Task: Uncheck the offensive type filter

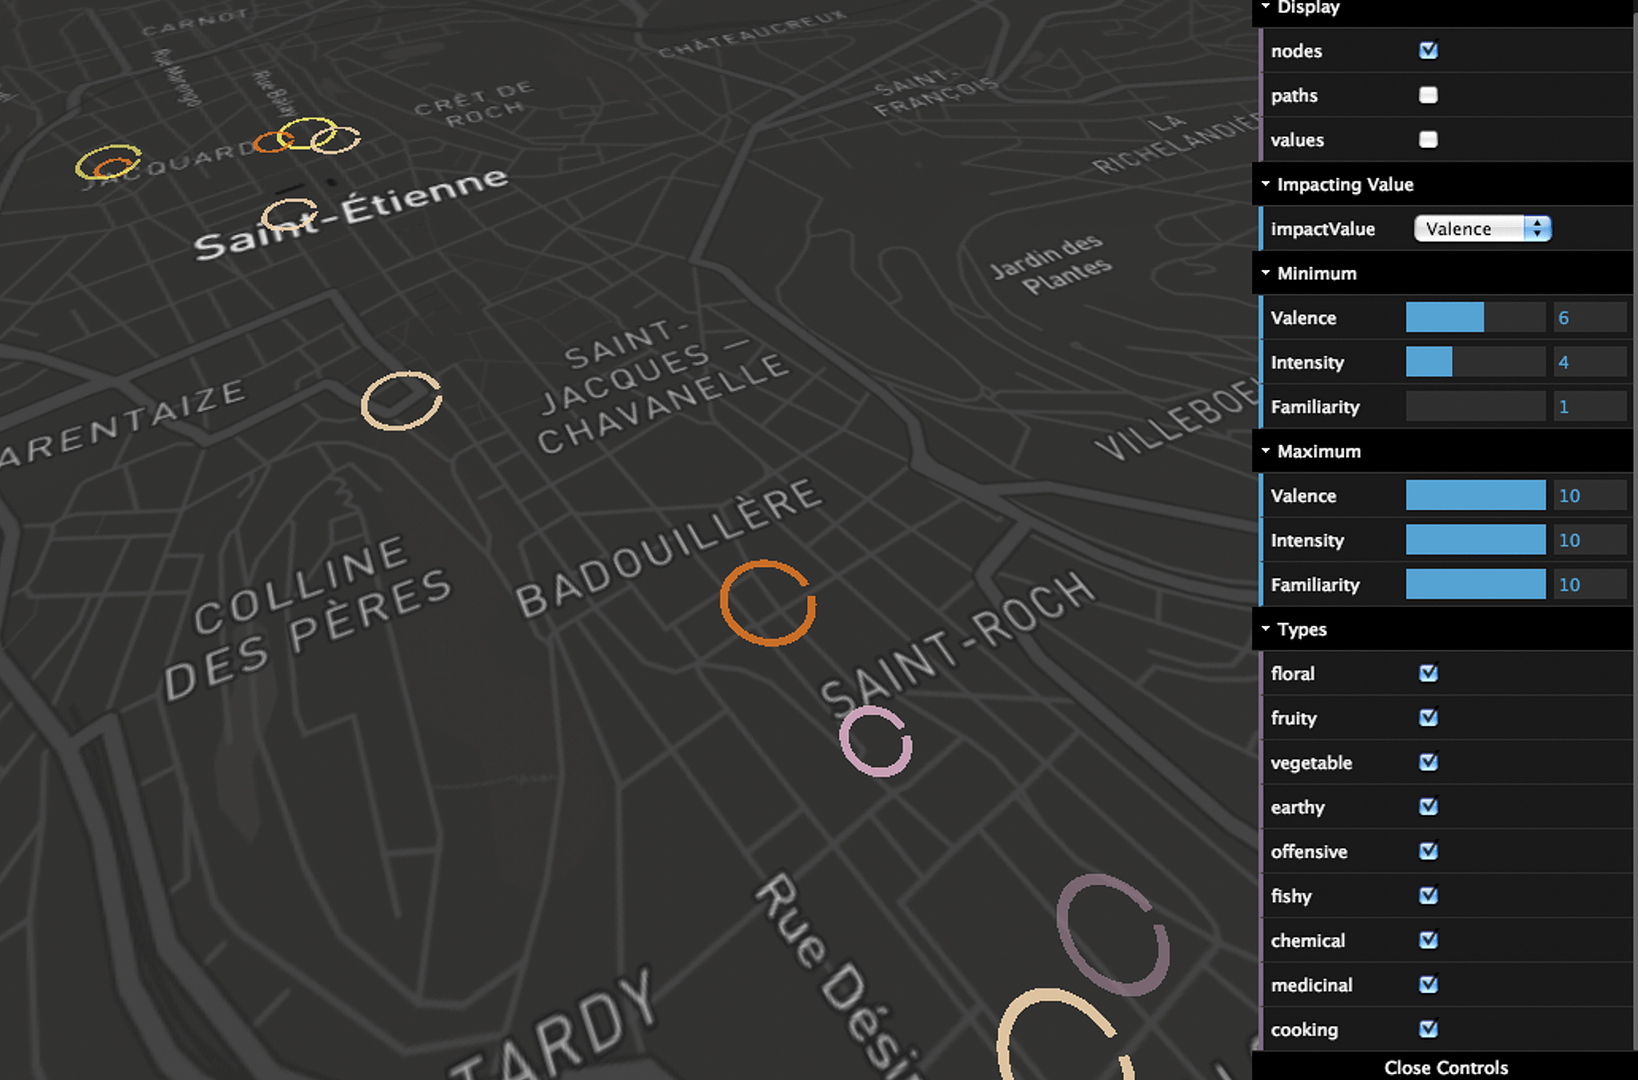Action: [1428, 851]
